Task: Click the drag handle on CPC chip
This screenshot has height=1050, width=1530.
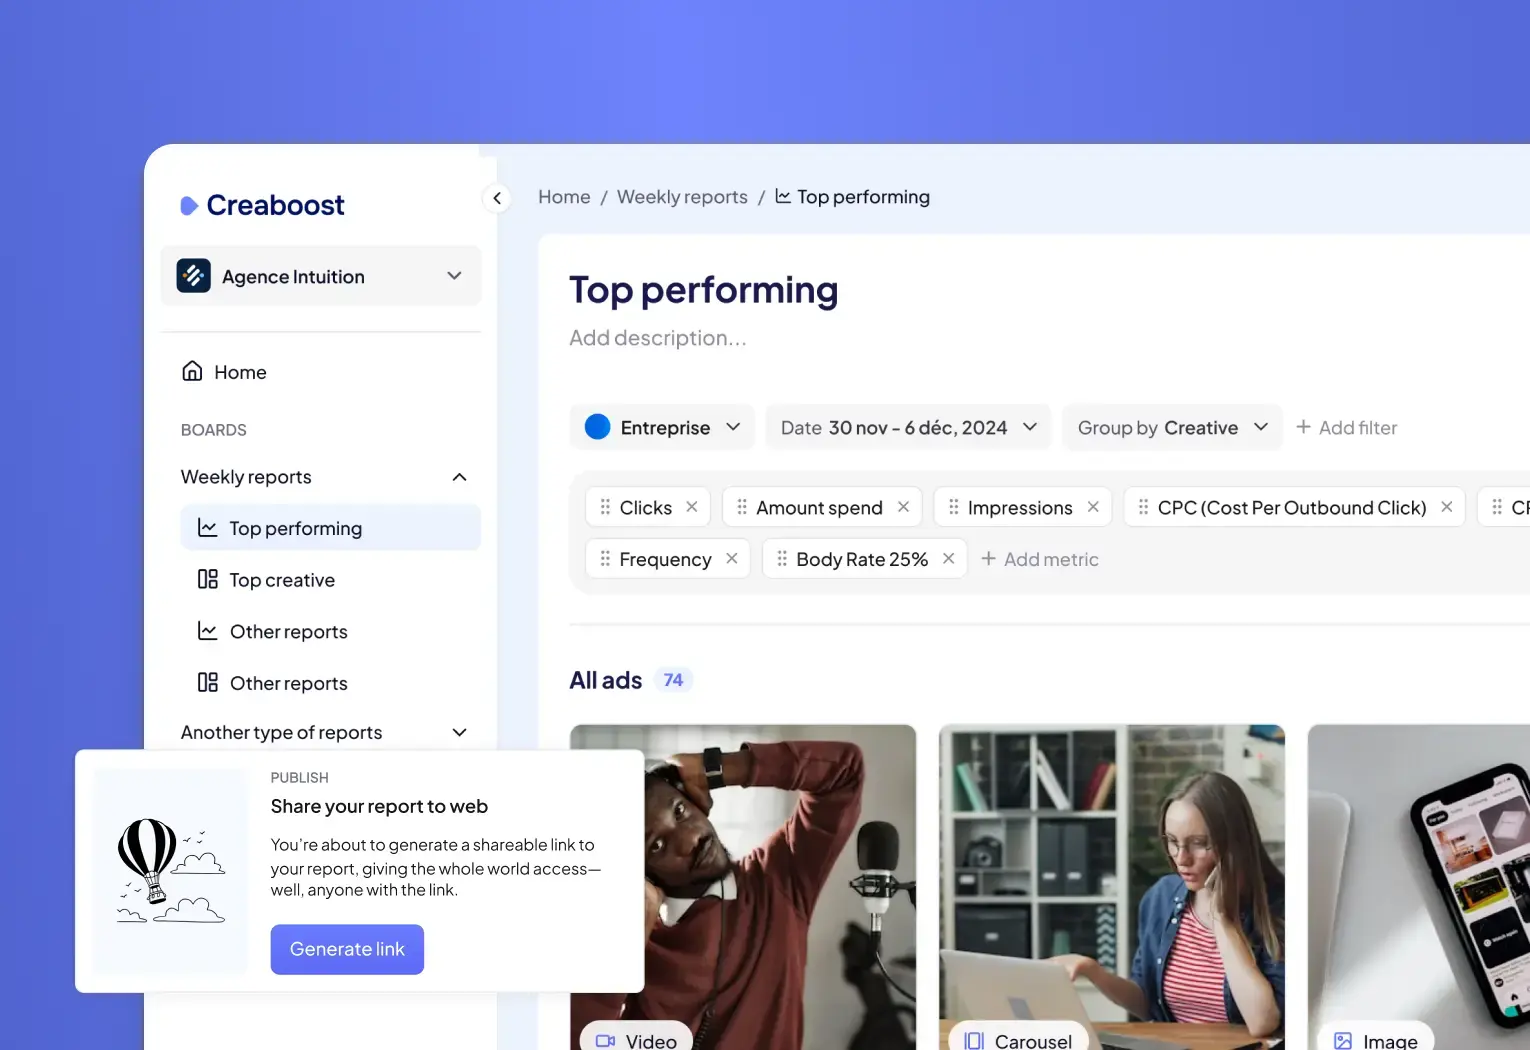Action: 1143,507
